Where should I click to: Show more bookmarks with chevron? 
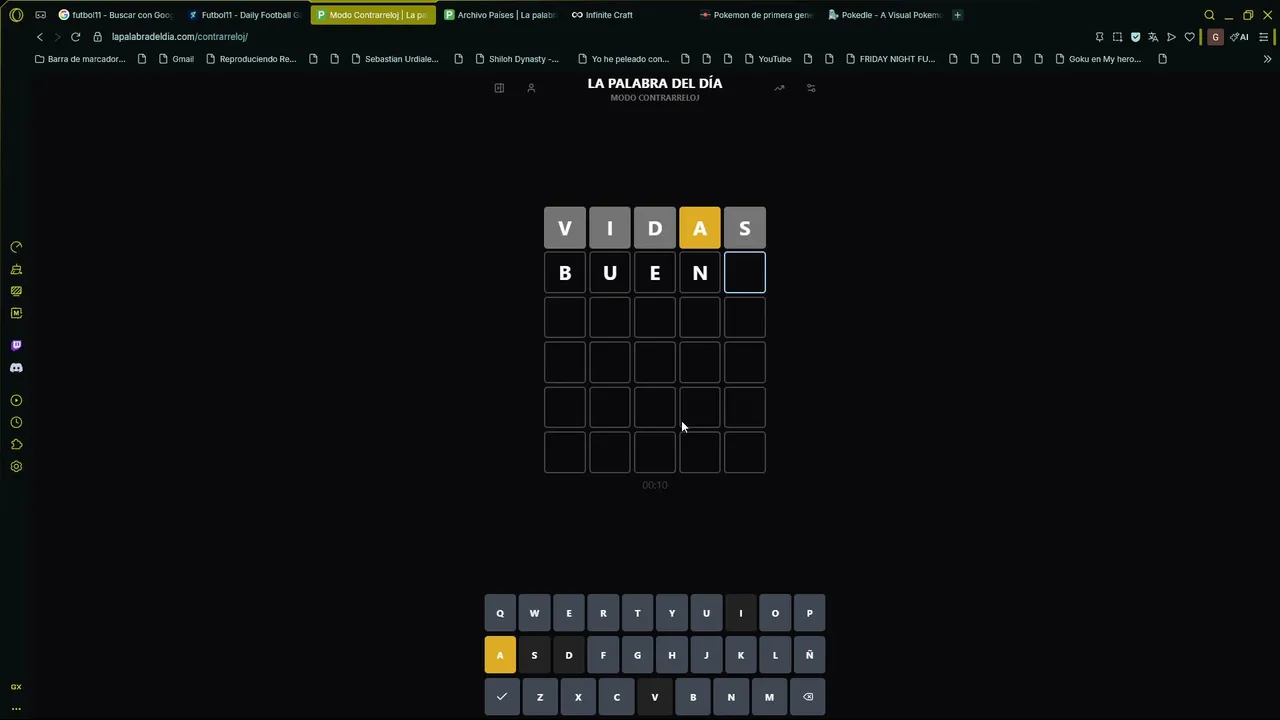(x=1267, y=59)
